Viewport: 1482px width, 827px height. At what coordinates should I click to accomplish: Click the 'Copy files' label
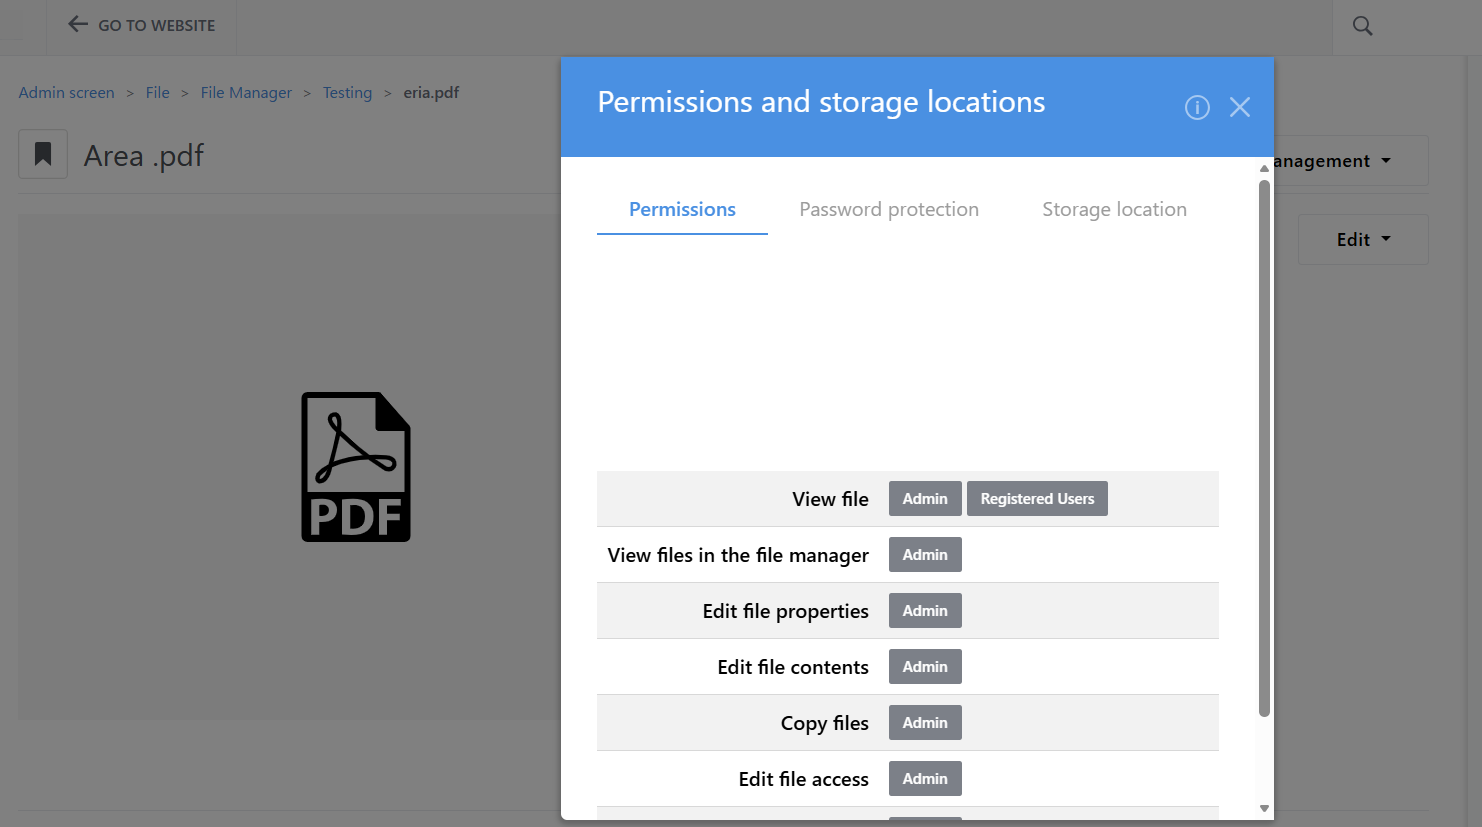coord(825,723)
